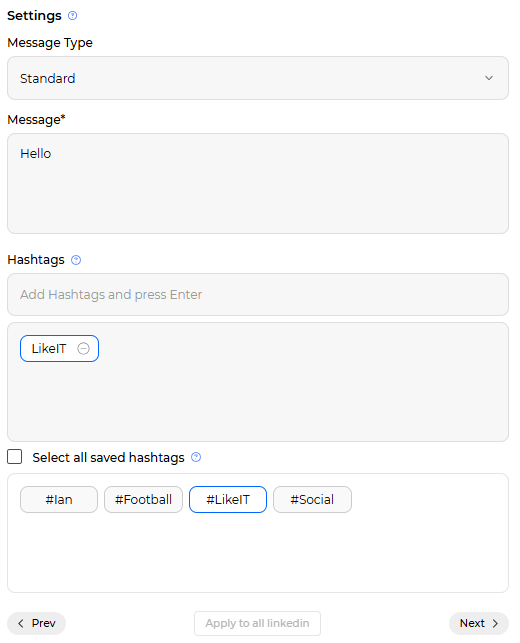Click the right chevron on Next
This screenshot has width=520, height=643.
click(495, 623)
